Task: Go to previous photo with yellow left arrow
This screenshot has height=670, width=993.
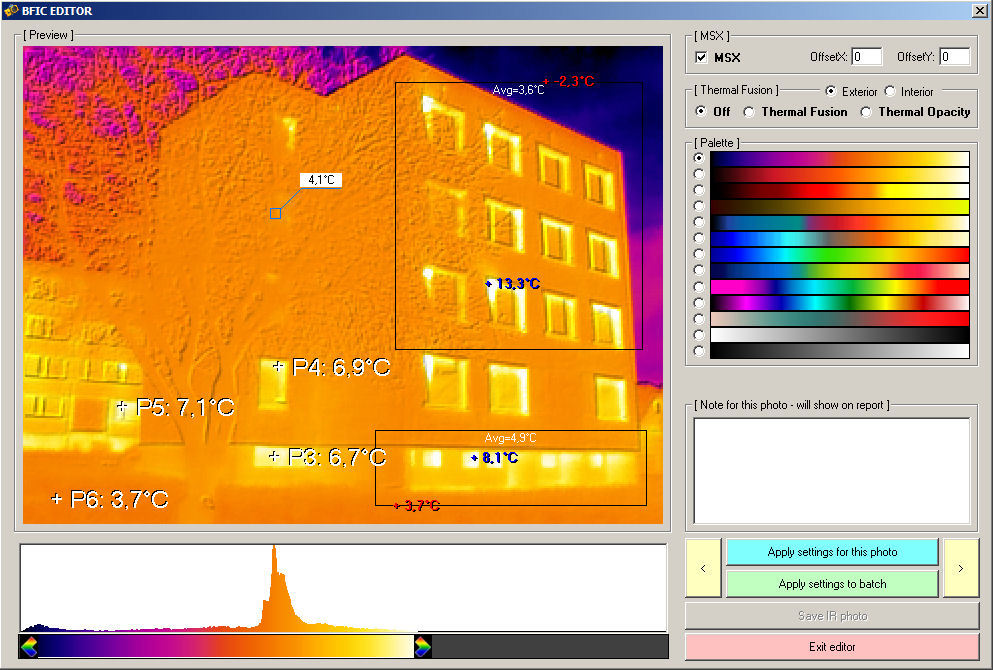Action: pyautogui.click(x=702, y=567)
